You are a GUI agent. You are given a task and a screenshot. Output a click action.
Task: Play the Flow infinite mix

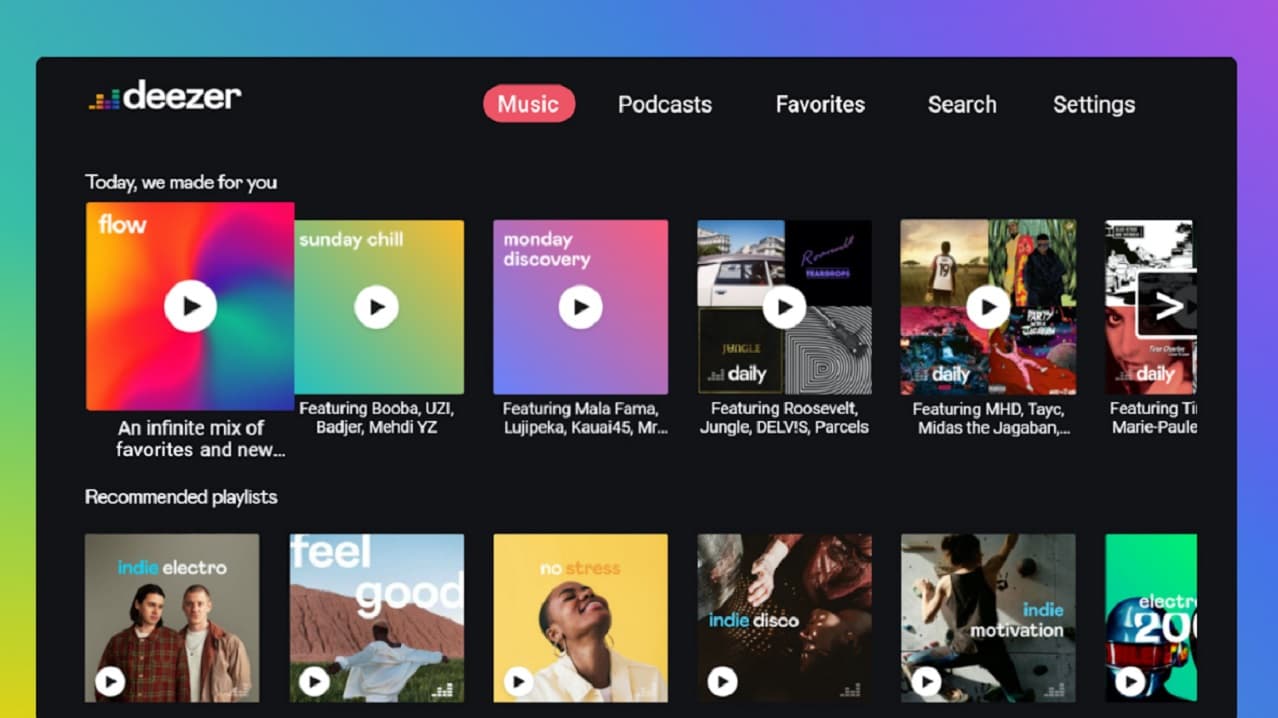(190, 306)
